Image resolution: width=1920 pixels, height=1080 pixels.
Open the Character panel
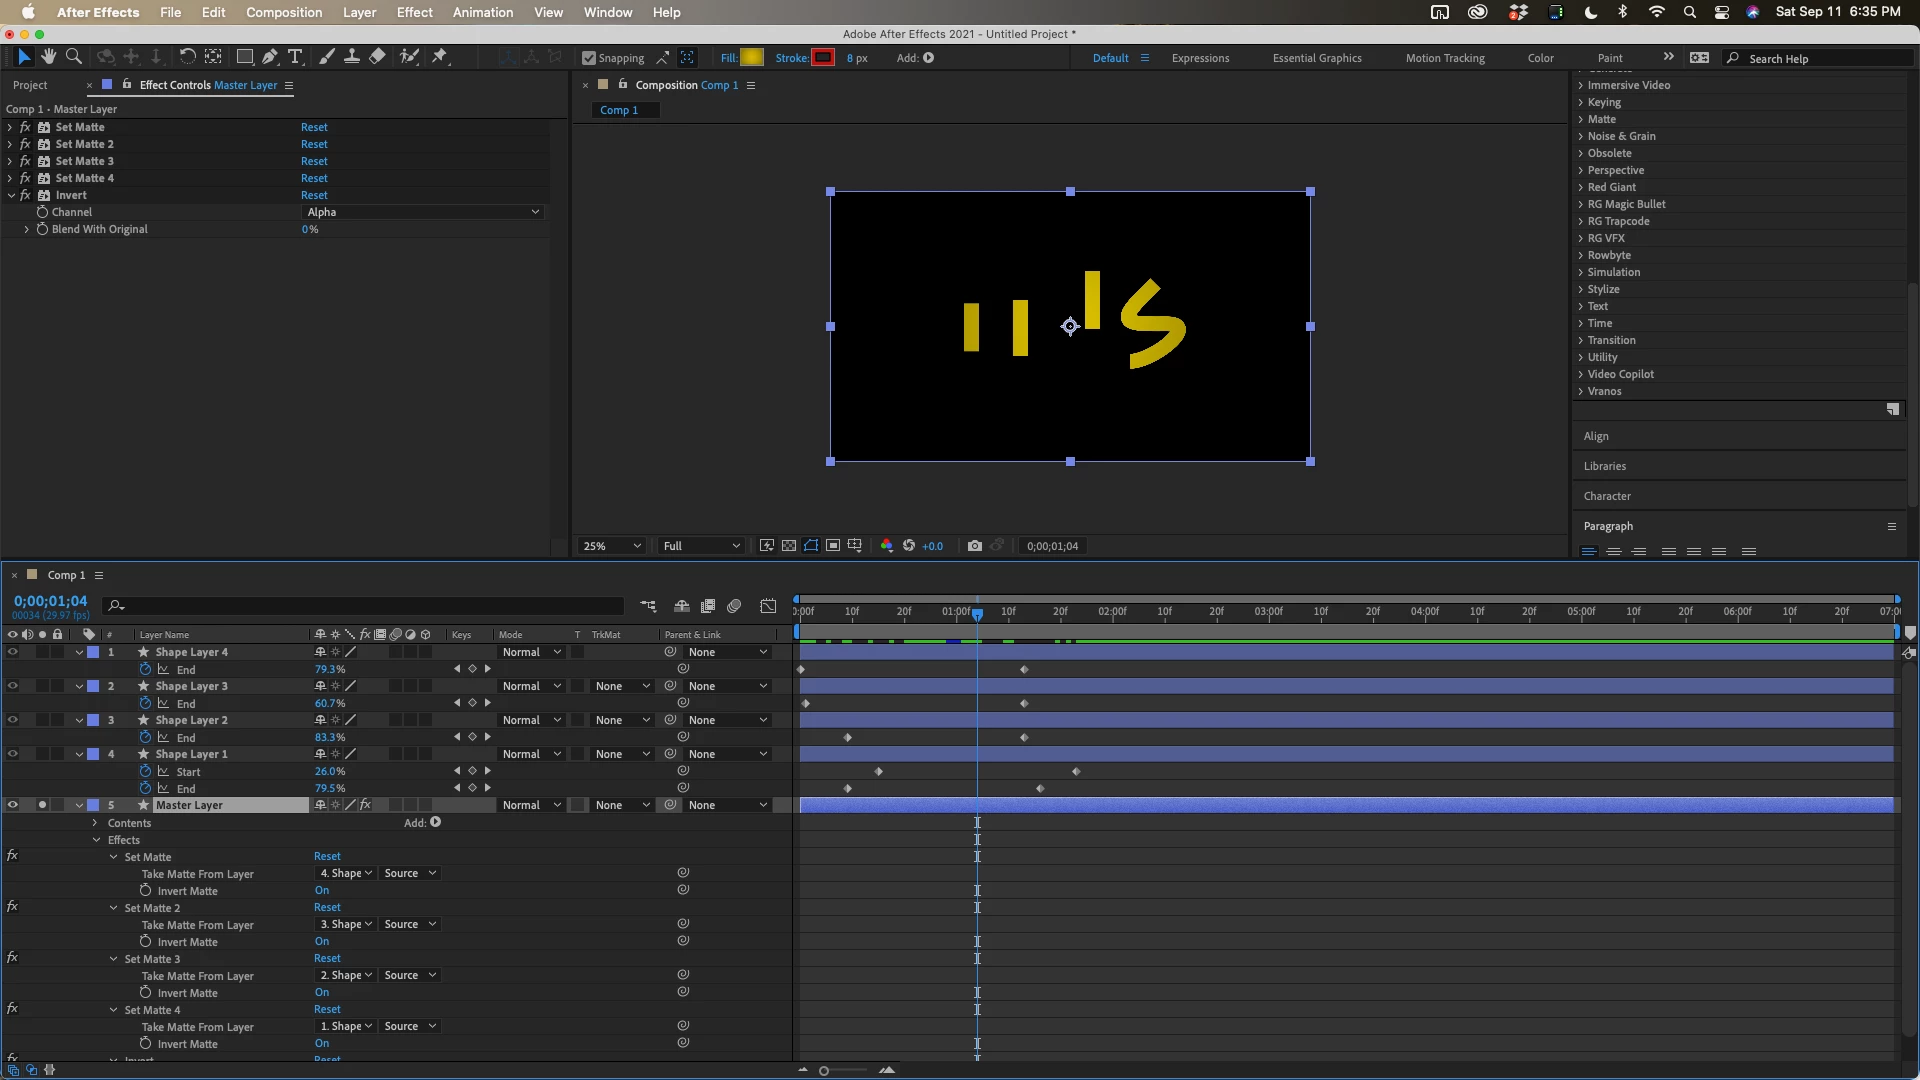coord(1607,496)
